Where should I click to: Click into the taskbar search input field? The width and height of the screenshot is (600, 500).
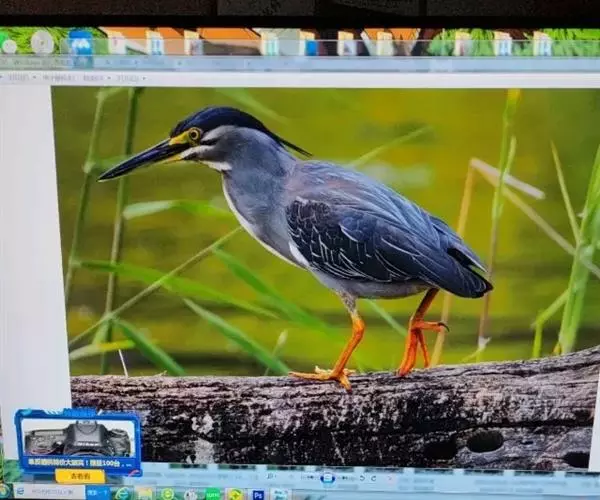[x=50, y=492]
